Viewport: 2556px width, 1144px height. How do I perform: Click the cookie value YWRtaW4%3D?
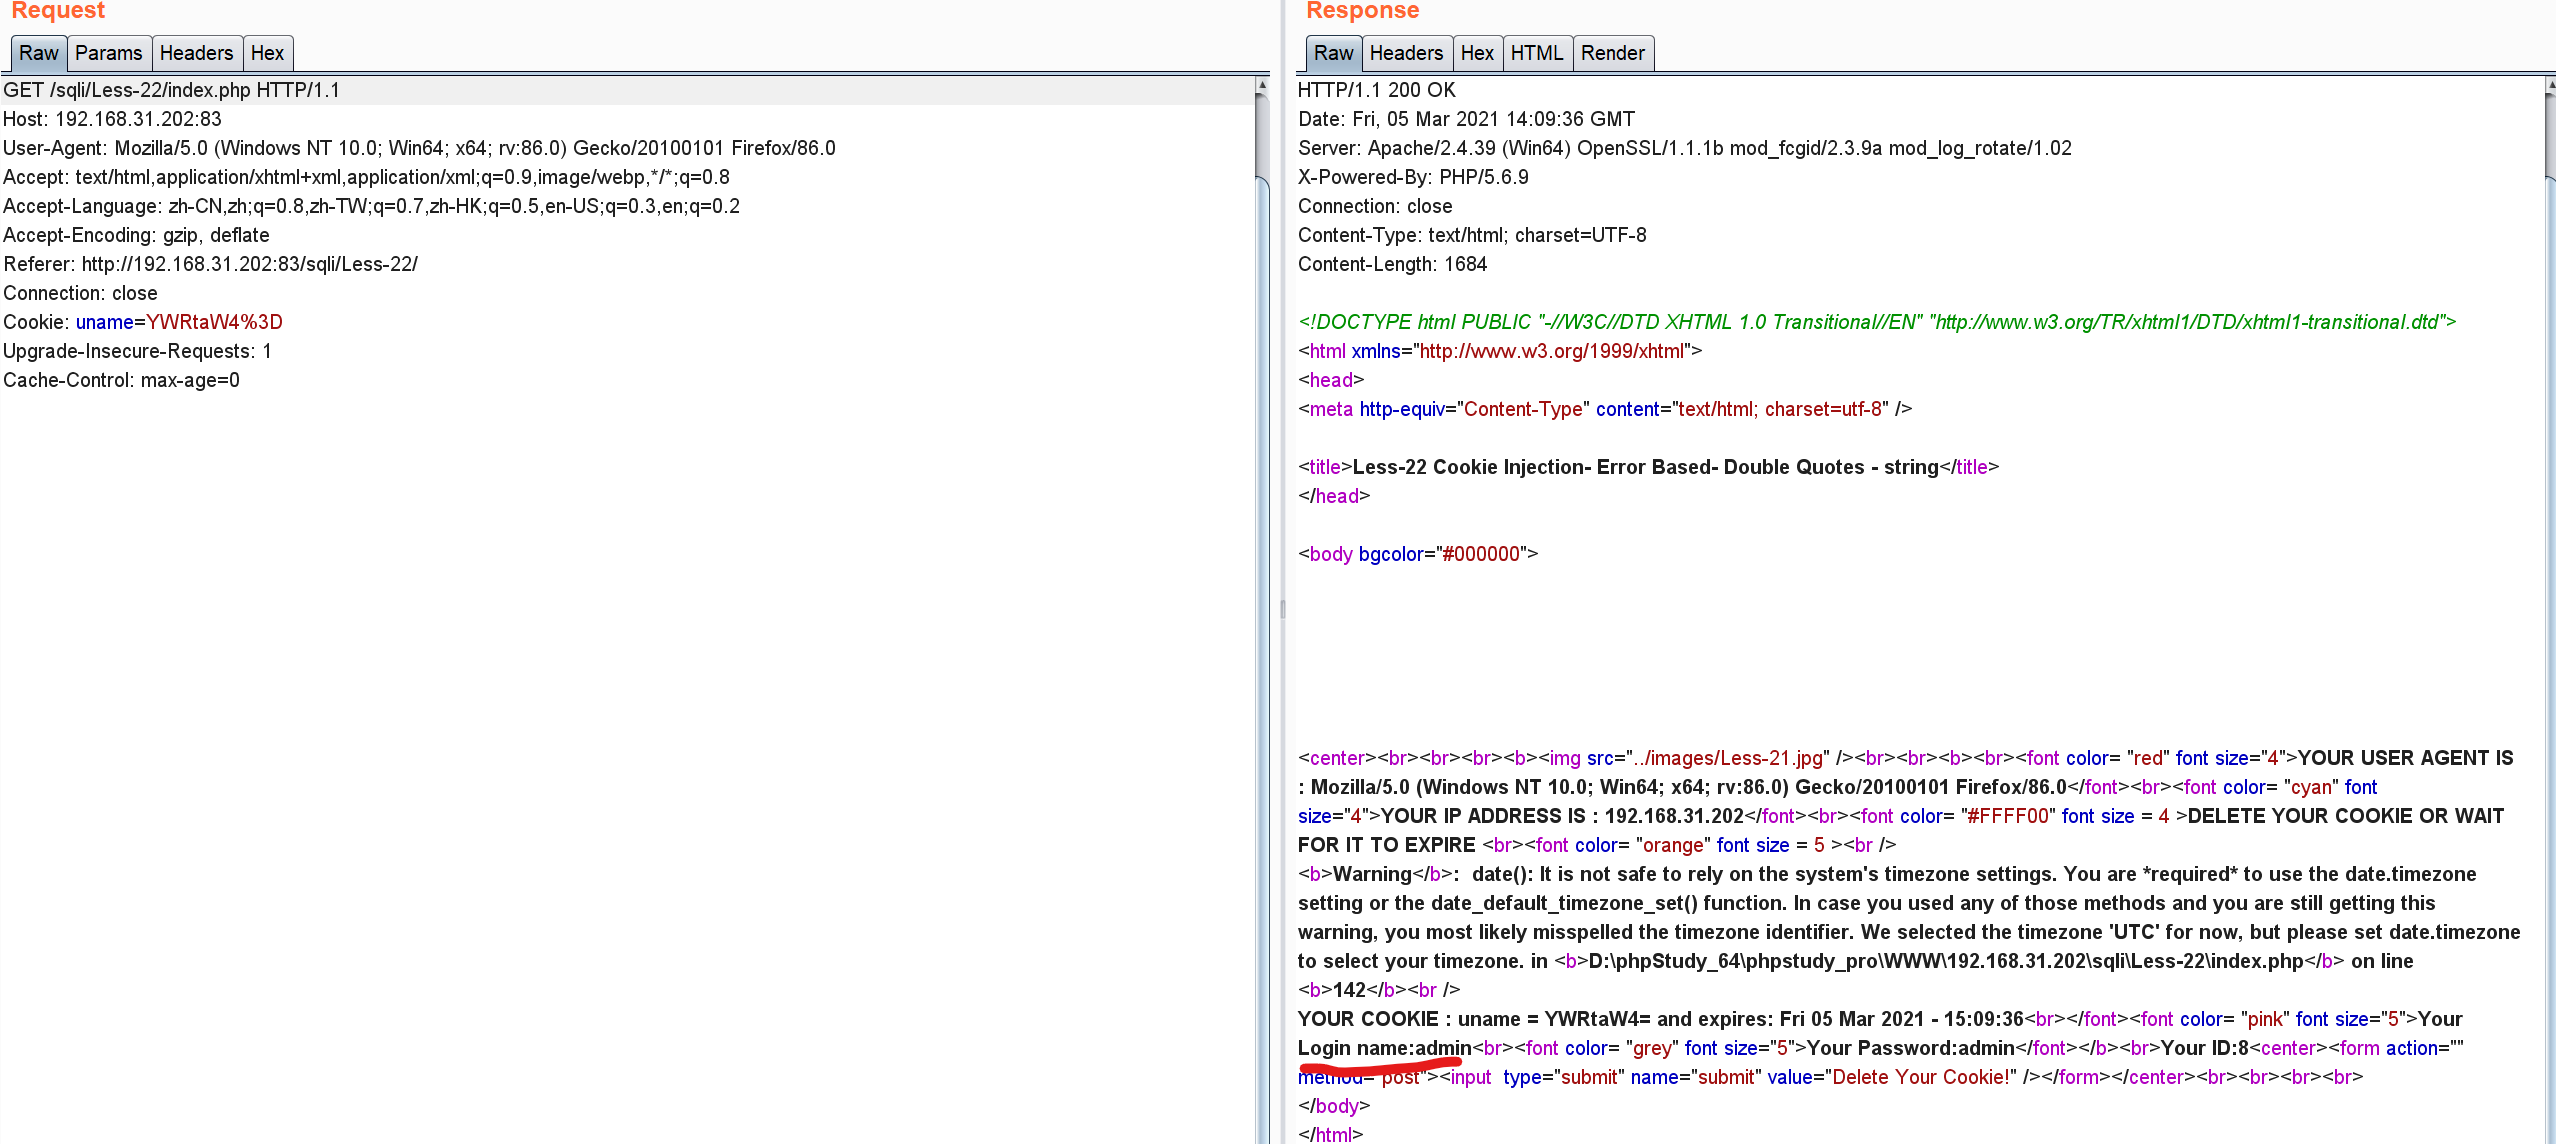point(214,322)
